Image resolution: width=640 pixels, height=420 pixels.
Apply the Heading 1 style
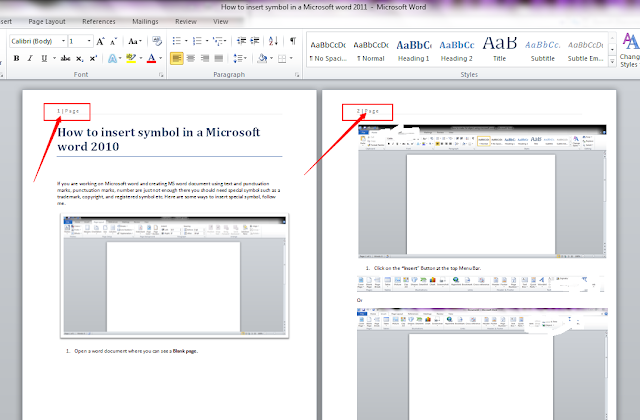click(x=414, y=50)
